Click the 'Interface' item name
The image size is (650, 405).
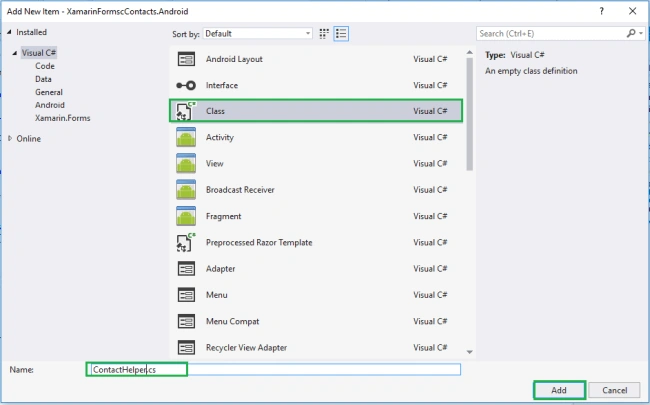[x=222, y=85]
